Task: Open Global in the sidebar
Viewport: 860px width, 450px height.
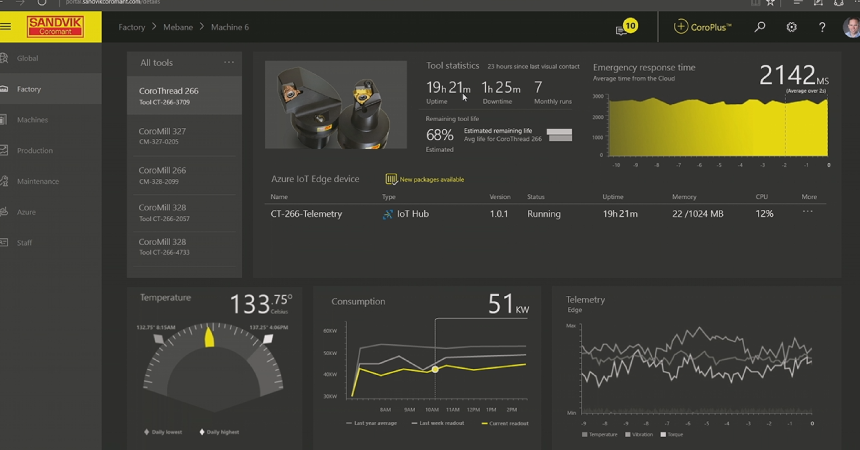Action: pos(27,58)
